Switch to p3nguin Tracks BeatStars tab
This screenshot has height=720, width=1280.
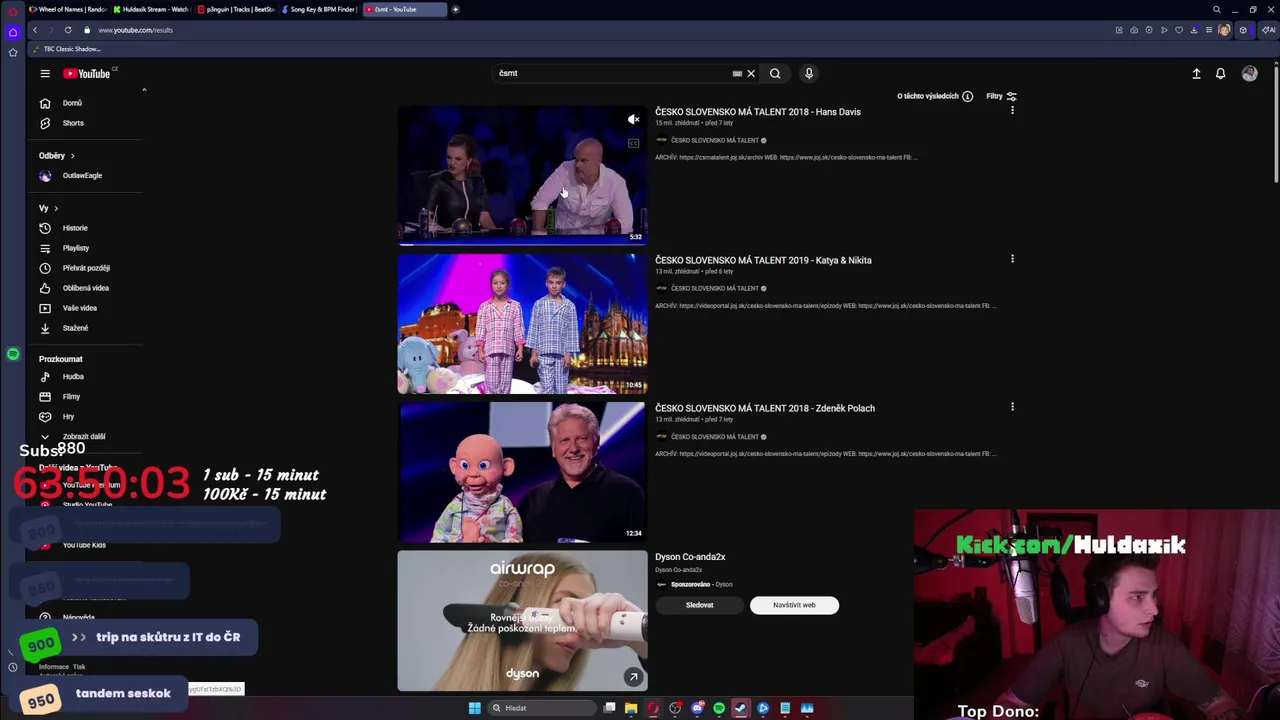pos(236,9)
